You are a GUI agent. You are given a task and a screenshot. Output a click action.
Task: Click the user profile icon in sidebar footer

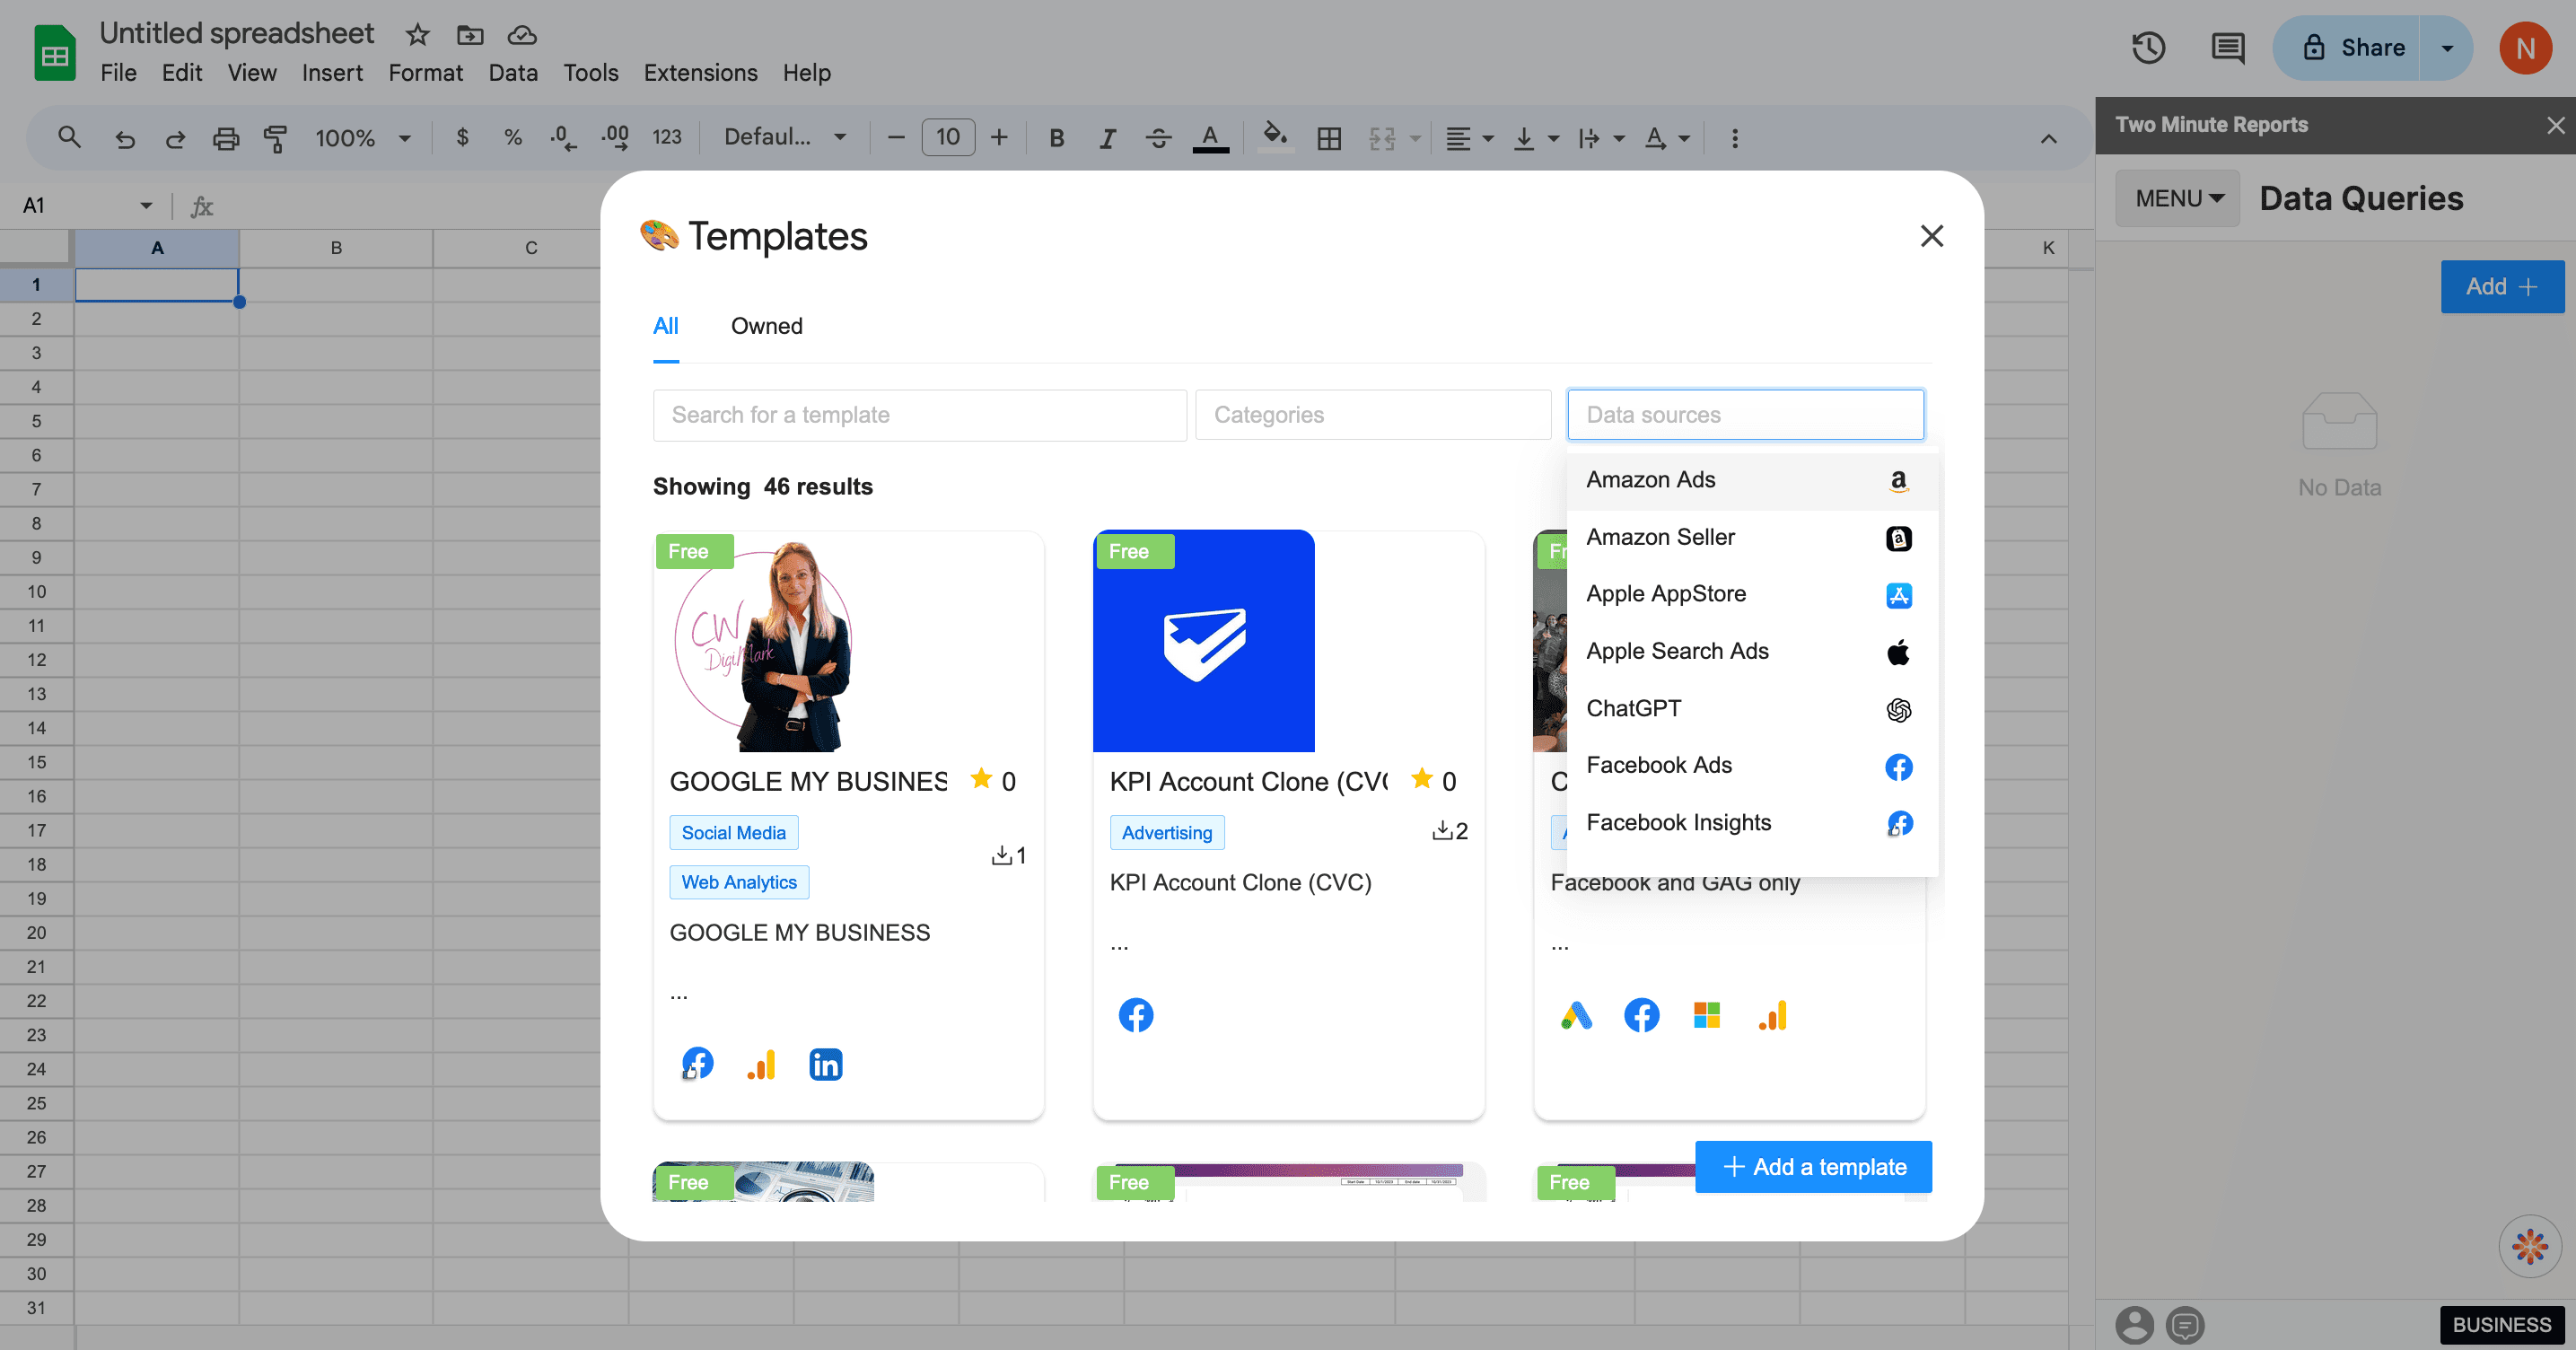click(2134, 1325)
